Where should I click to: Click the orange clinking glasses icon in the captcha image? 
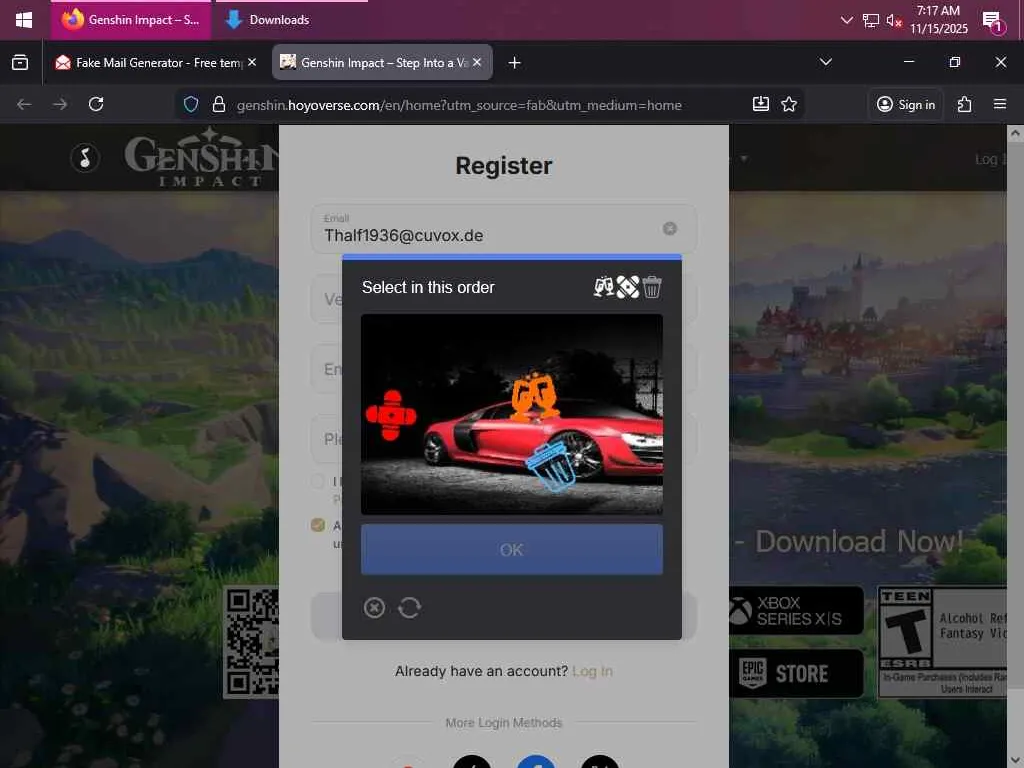(x=534, y=396)
